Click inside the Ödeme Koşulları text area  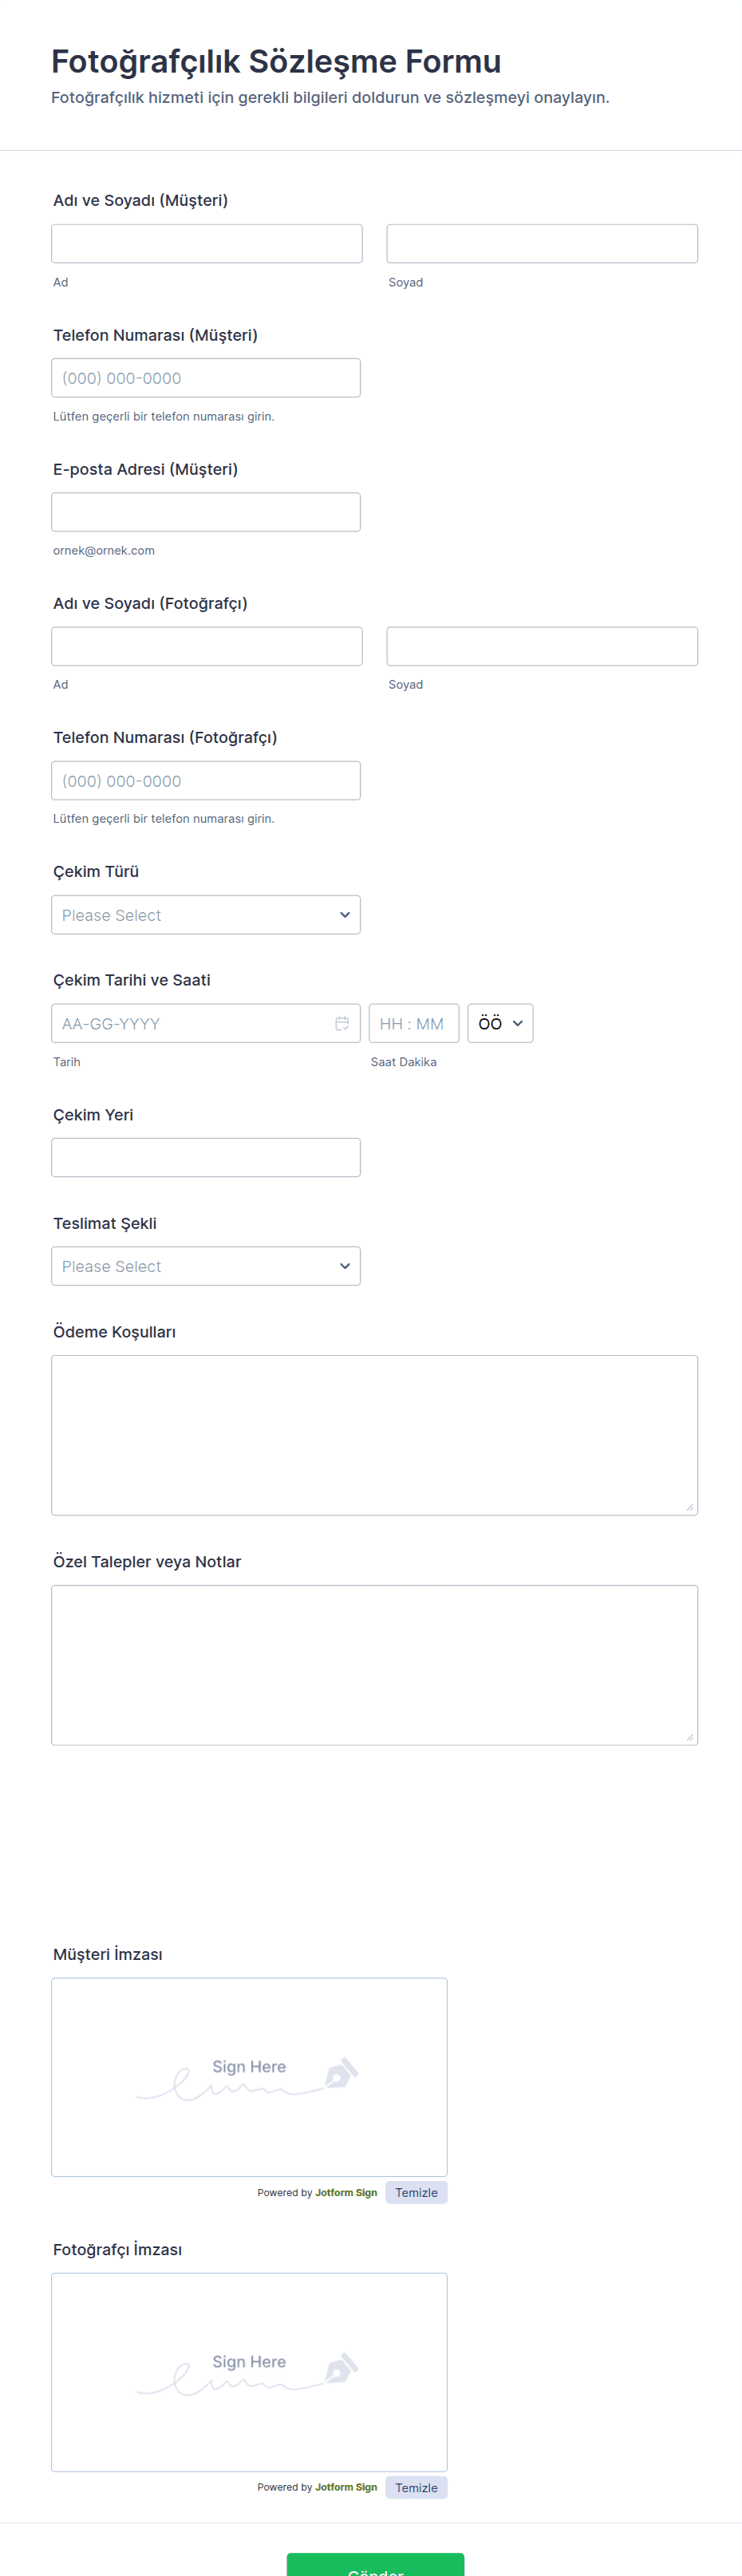pyautogui.click(x=374, y=1435)
